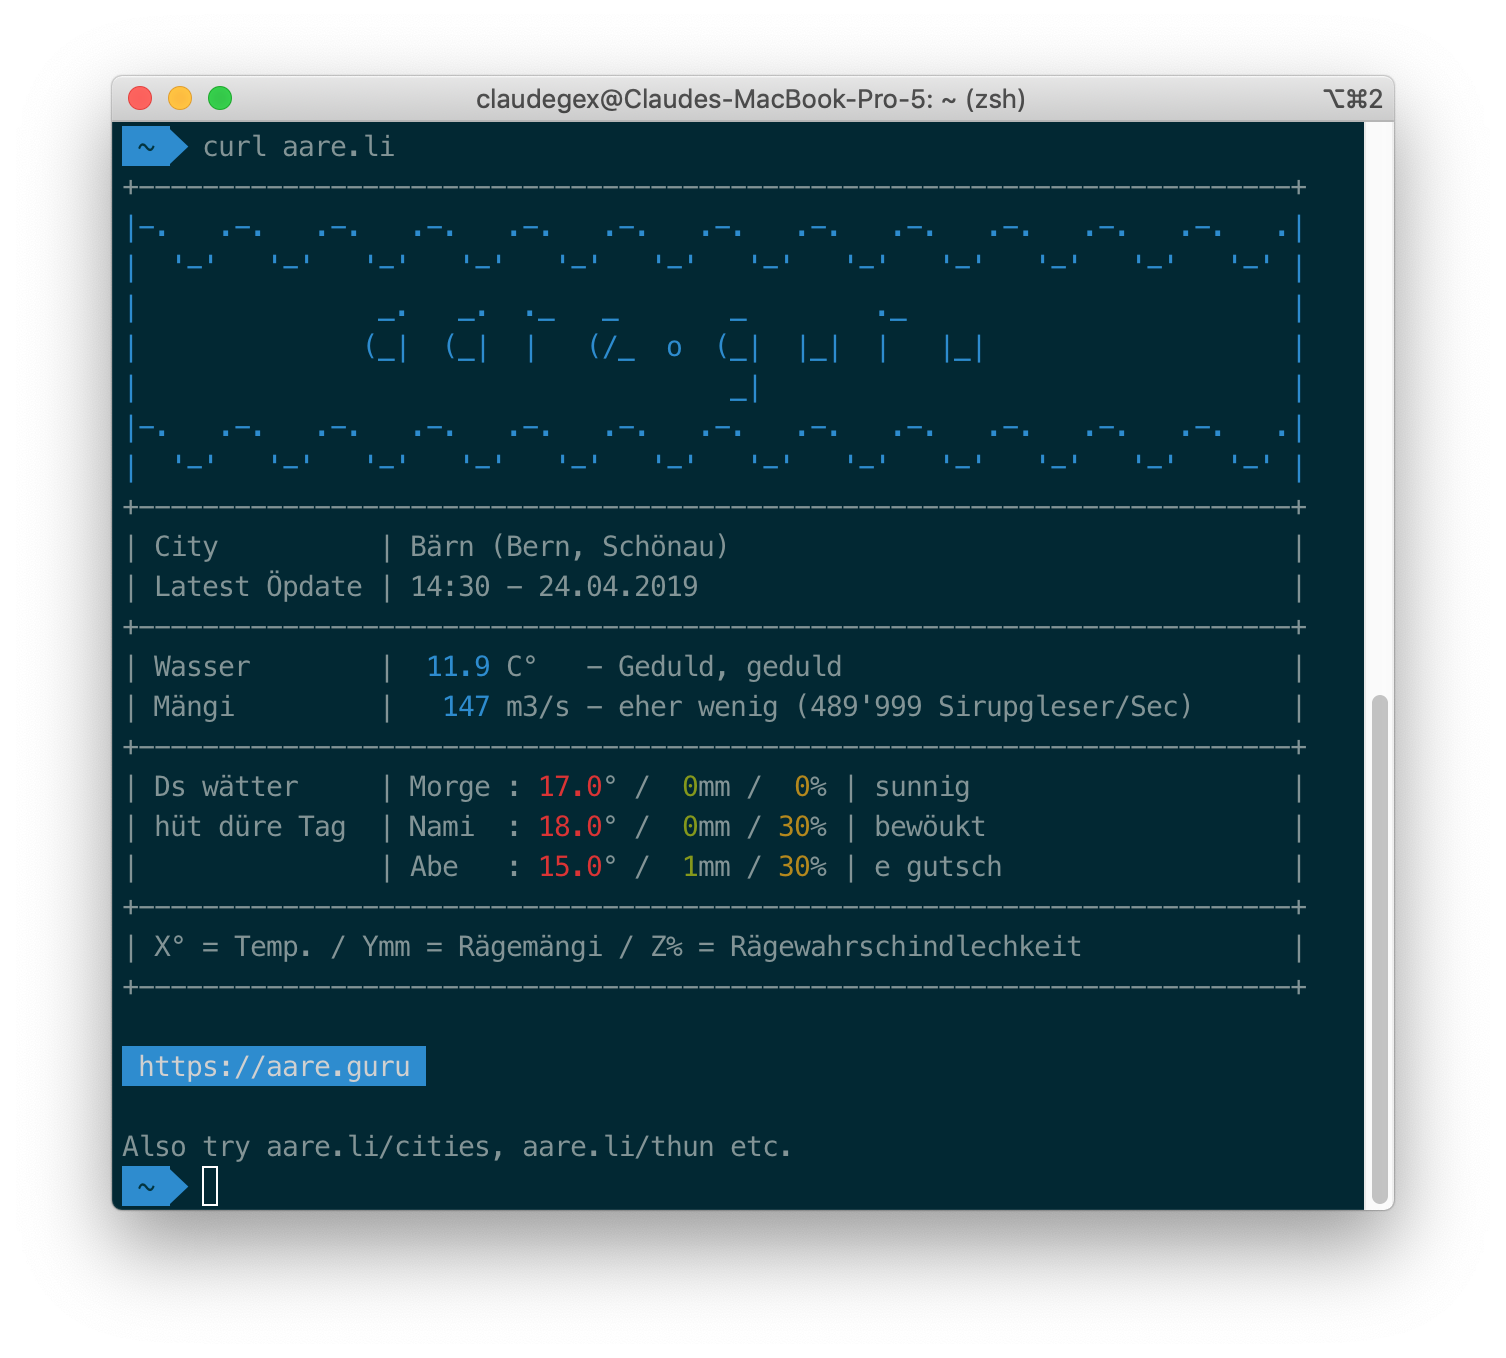
Task: Click the 'sunnig' forecast text
Action: pos(922,788)
